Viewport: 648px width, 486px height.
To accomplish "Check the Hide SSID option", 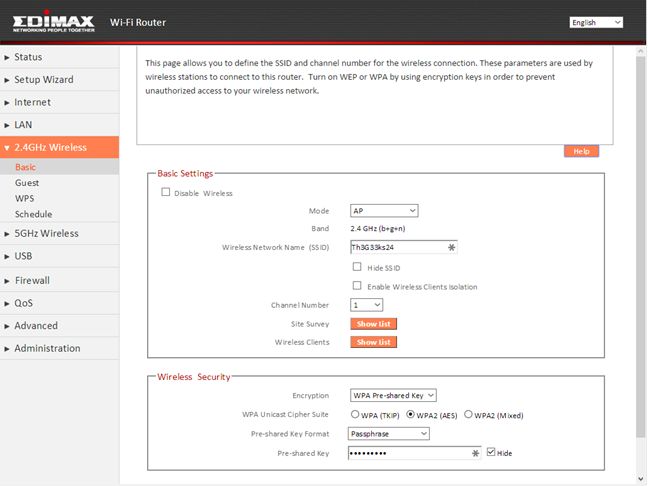I will (x=357, y=267).
